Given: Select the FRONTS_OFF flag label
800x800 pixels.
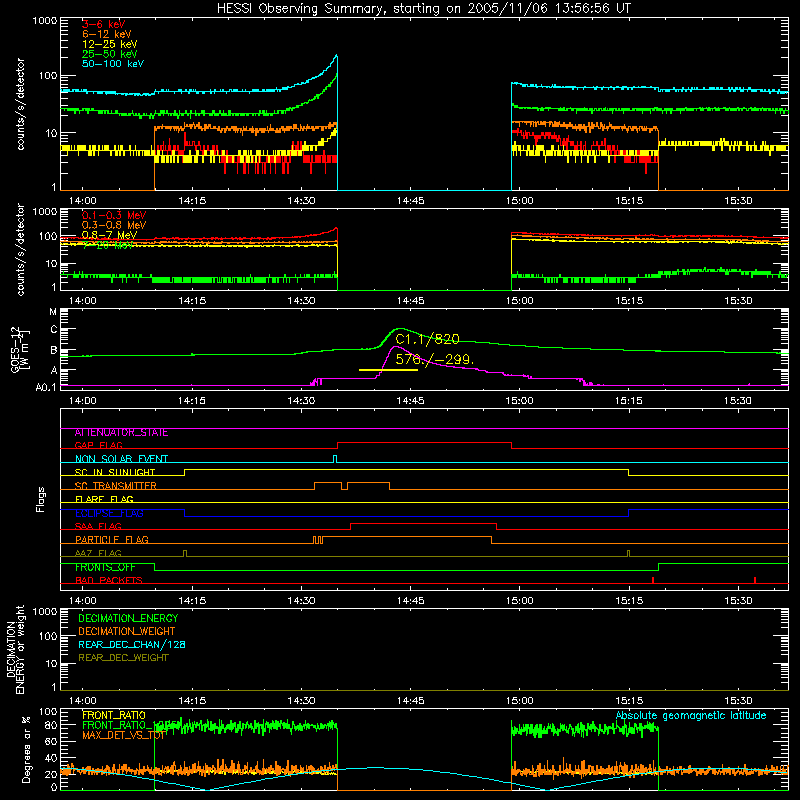Looking at the screenshot, I should click(105, 567).
